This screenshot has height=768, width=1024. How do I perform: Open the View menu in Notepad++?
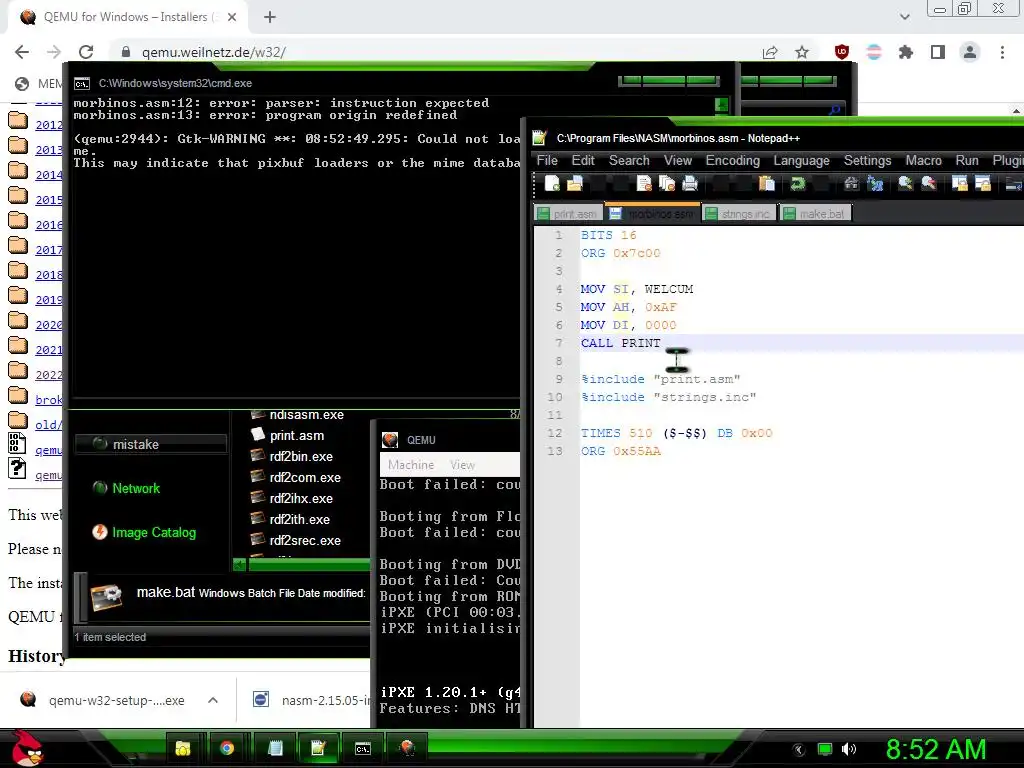[678, 161]
